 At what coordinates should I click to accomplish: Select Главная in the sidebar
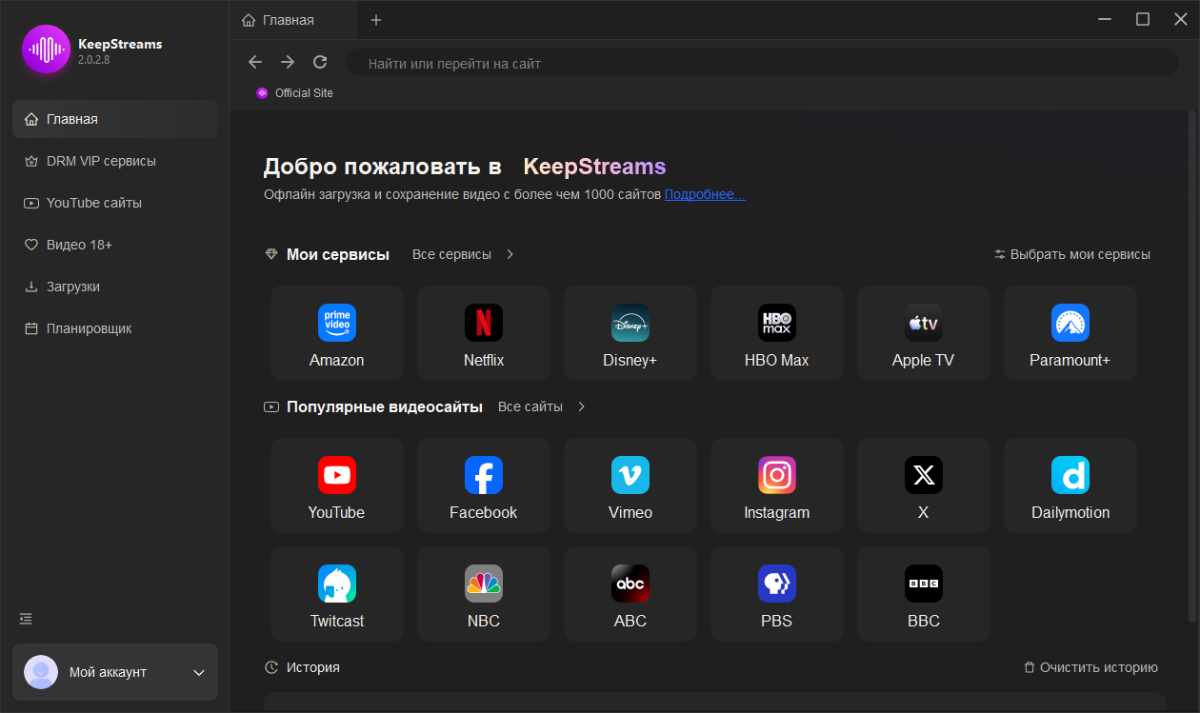click(115, 119)
